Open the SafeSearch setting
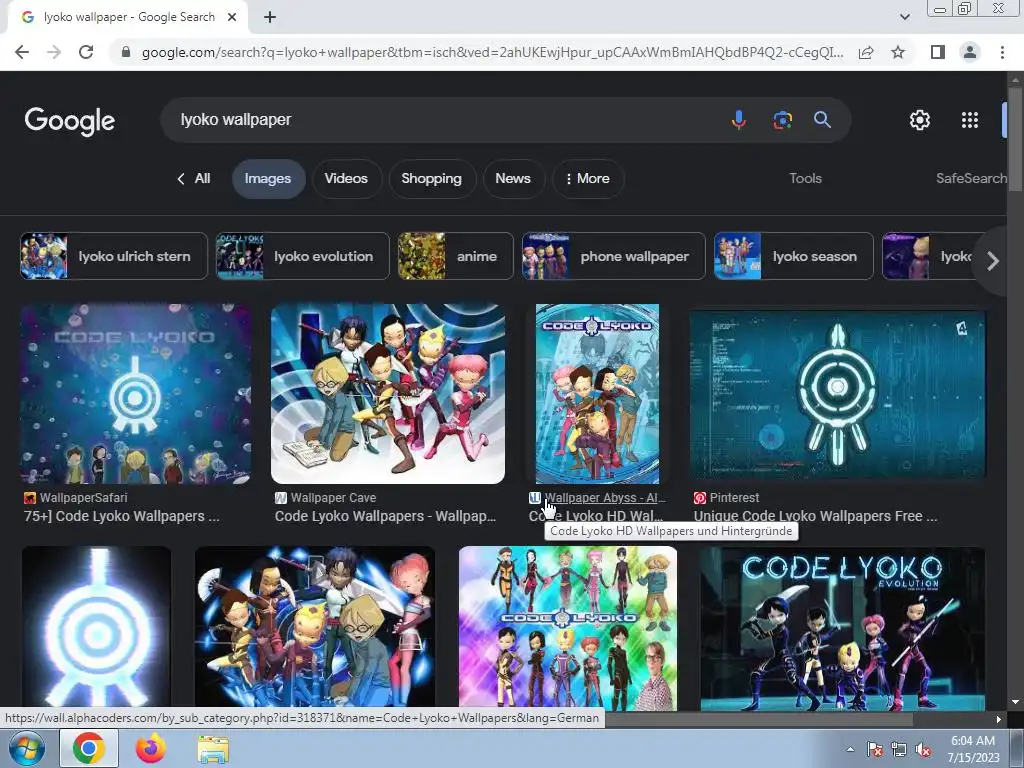This screenshot has width=1024, height=768. click(x=971, y=178)
